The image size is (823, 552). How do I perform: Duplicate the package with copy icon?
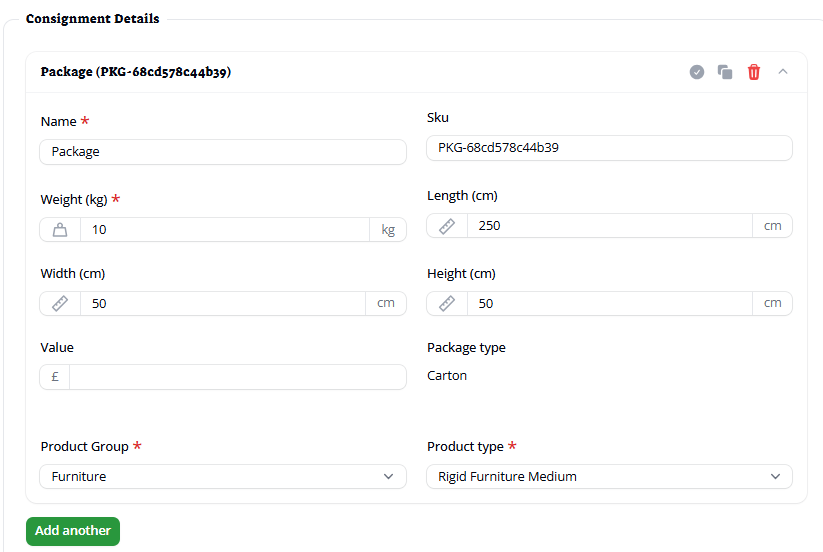click(x=725, y=72)
